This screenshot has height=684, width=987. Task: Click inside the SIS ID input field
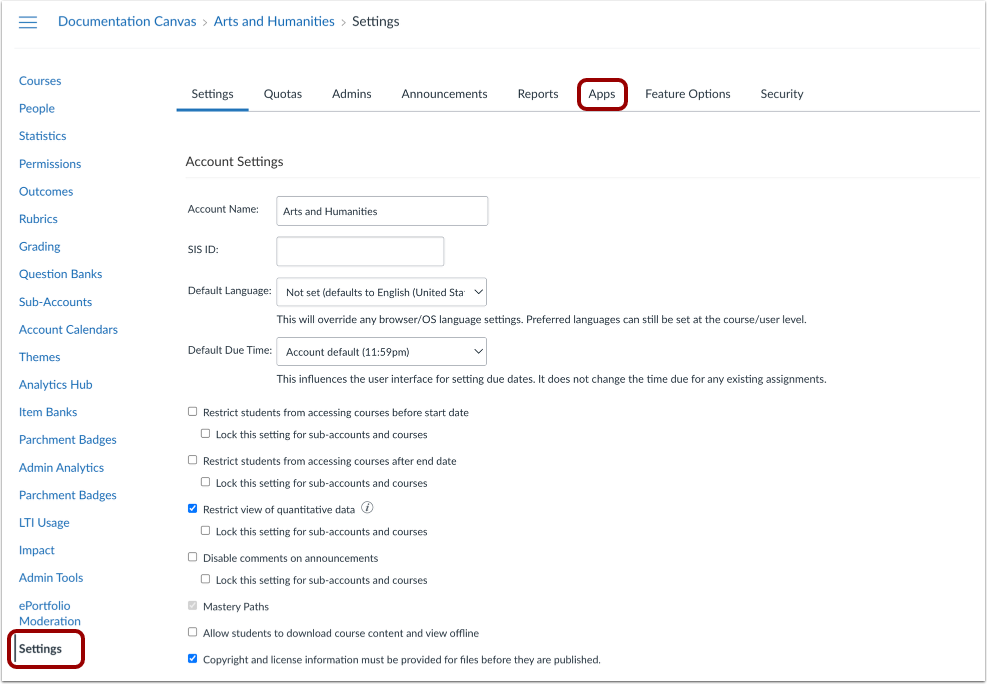coord(360,251)
